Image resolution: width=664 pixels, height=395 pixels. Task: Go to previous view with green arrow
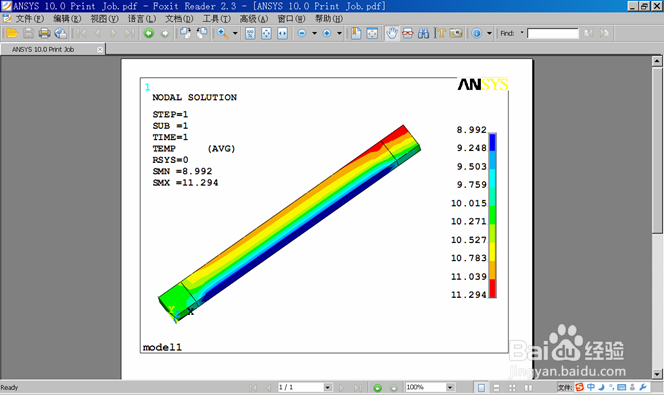point(149,33)
